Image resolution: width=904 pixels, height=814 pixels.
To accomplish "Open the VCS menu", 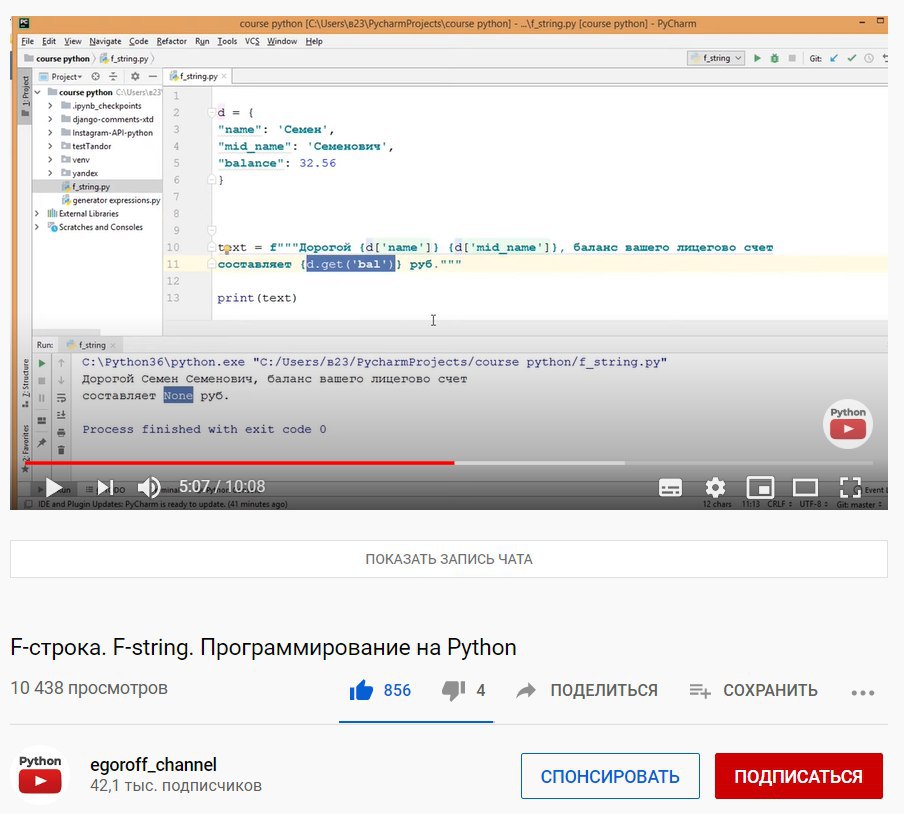I will [x=252, y=42].
